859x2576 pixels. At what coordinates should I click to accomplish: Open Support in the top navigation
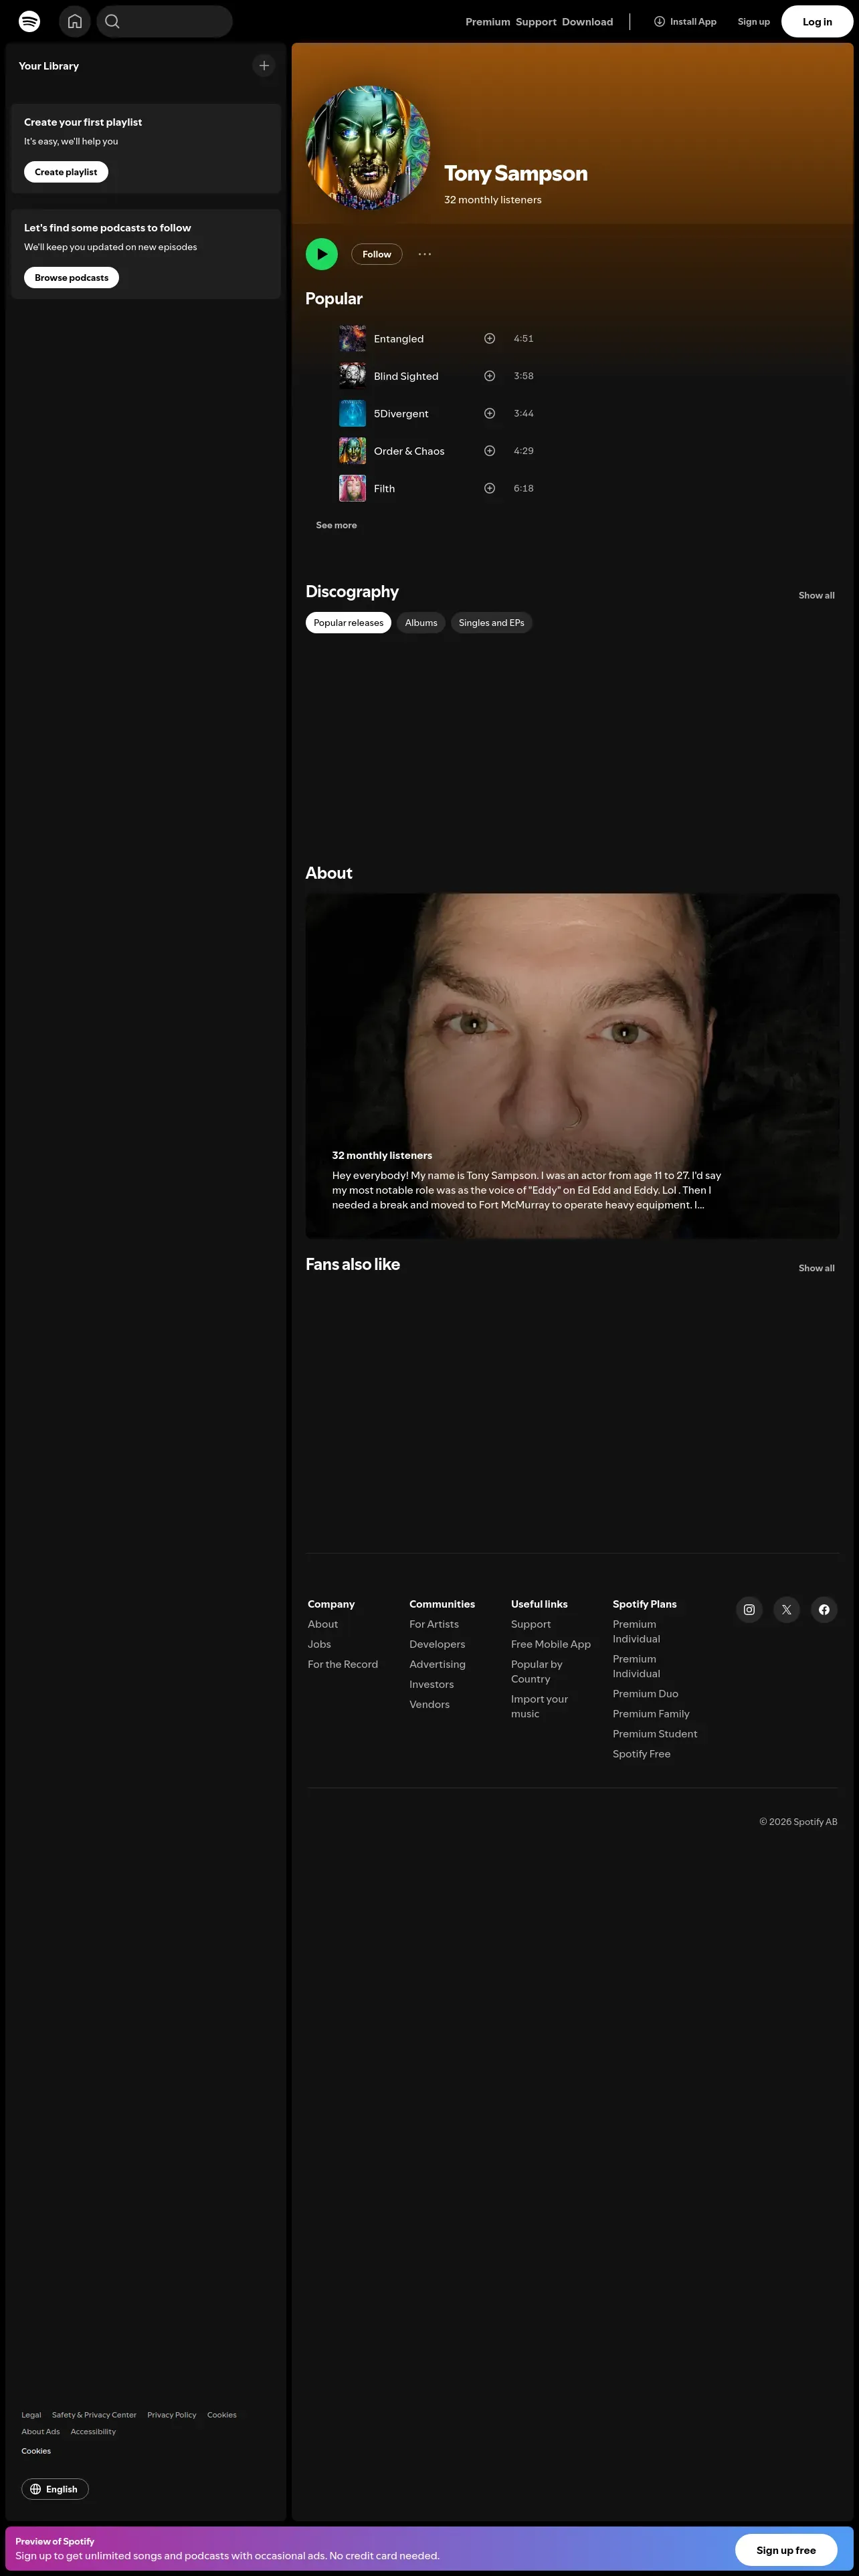[536, 22]
